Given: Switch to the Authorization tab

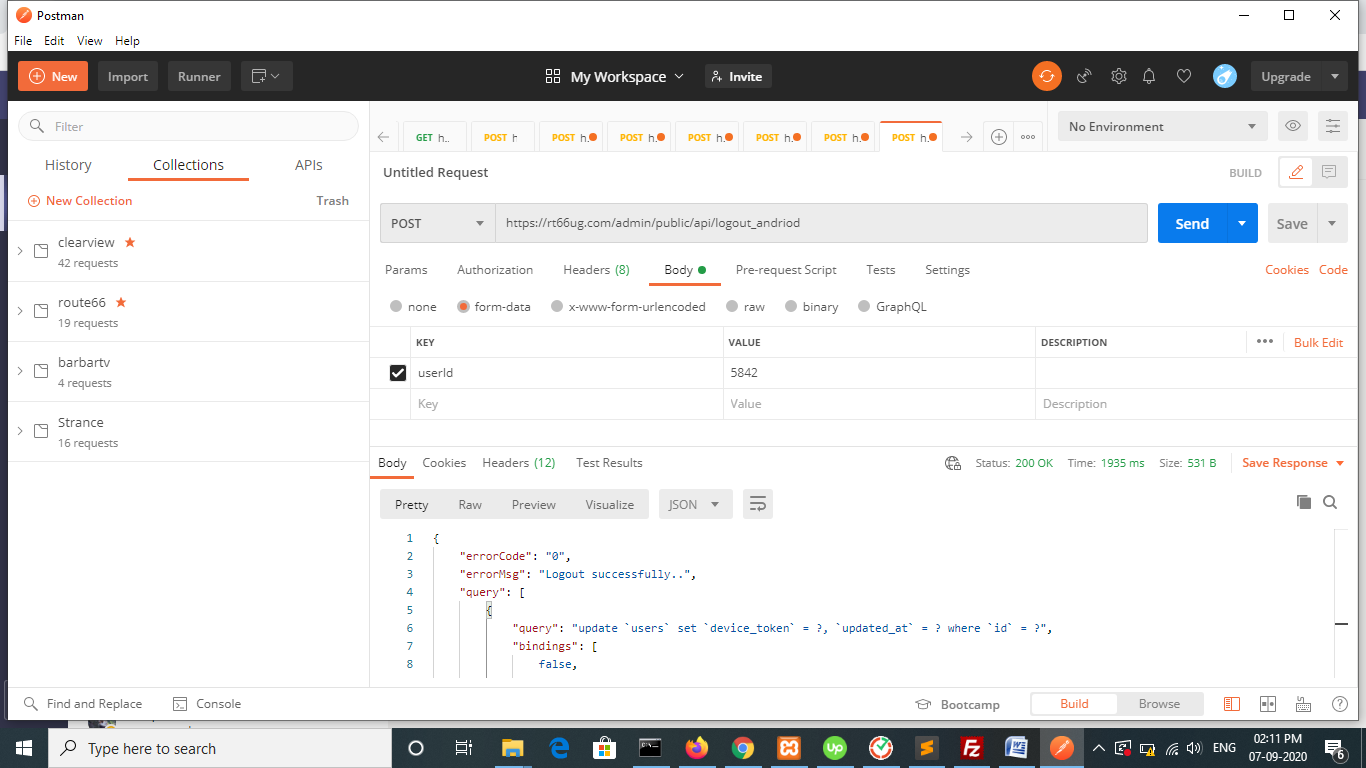Looking at the screenshot, I should coord(495,270).
